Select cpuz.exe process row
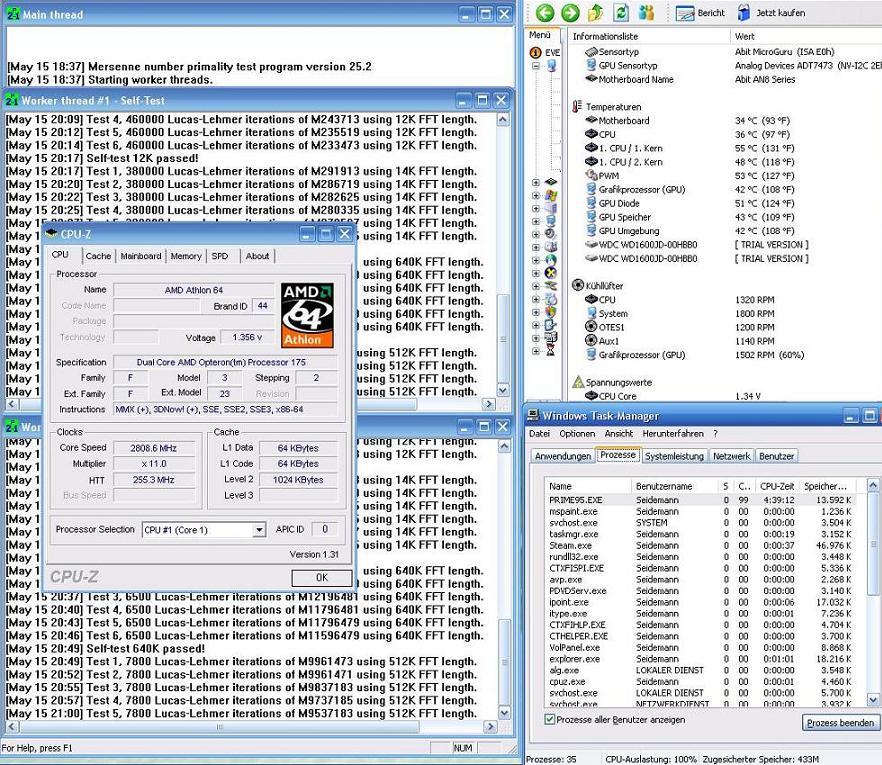The height and width of the screenshot is (765, 882). 700,682
